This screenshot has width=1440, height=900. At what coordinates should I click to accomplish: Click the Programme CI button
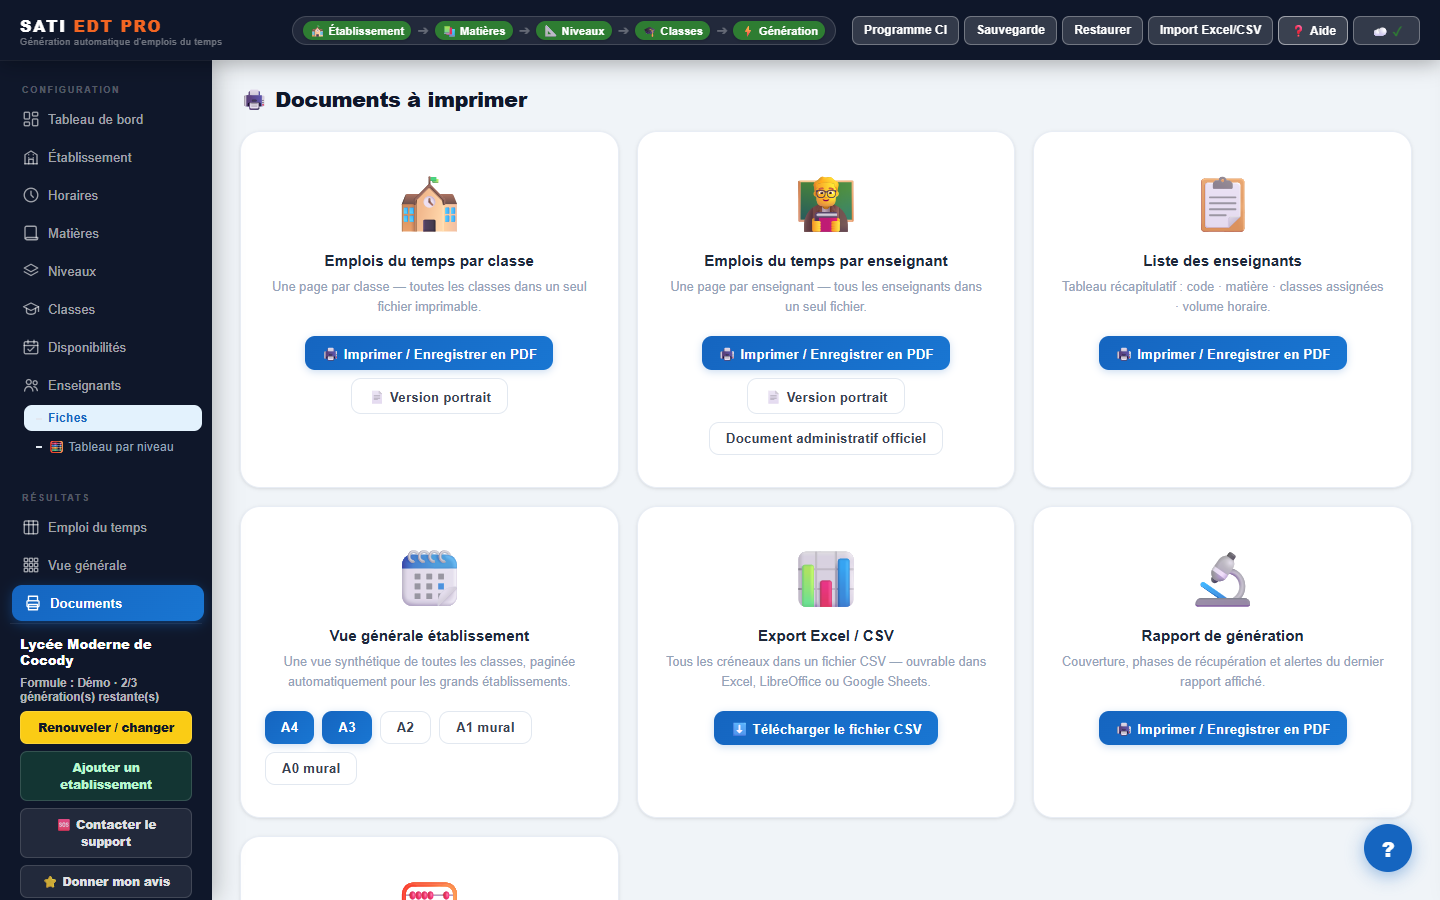coord(905,30)
